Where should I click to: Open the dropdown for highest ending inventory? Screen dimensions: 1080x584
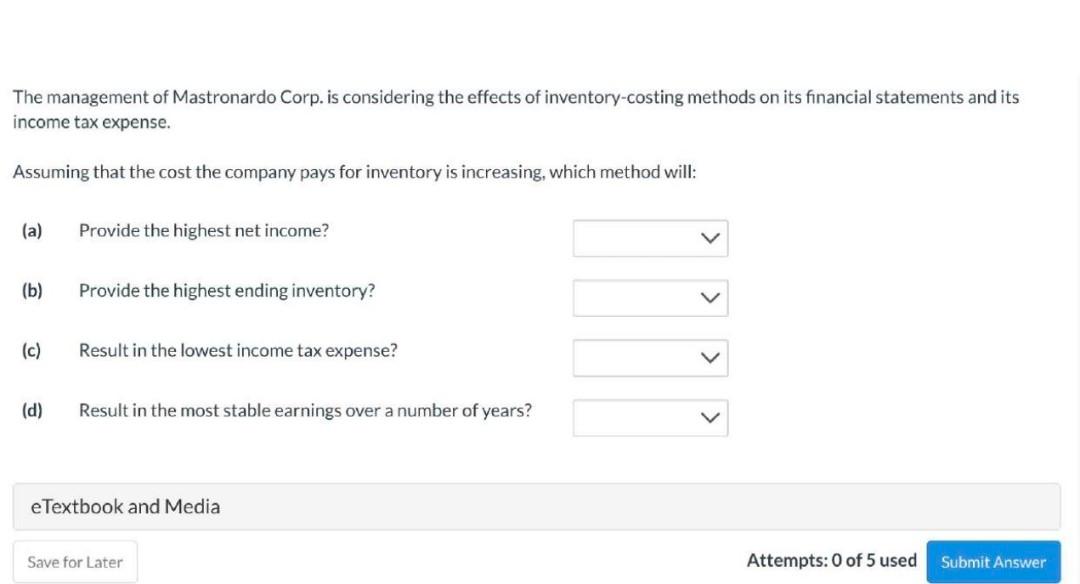[650, 297]
